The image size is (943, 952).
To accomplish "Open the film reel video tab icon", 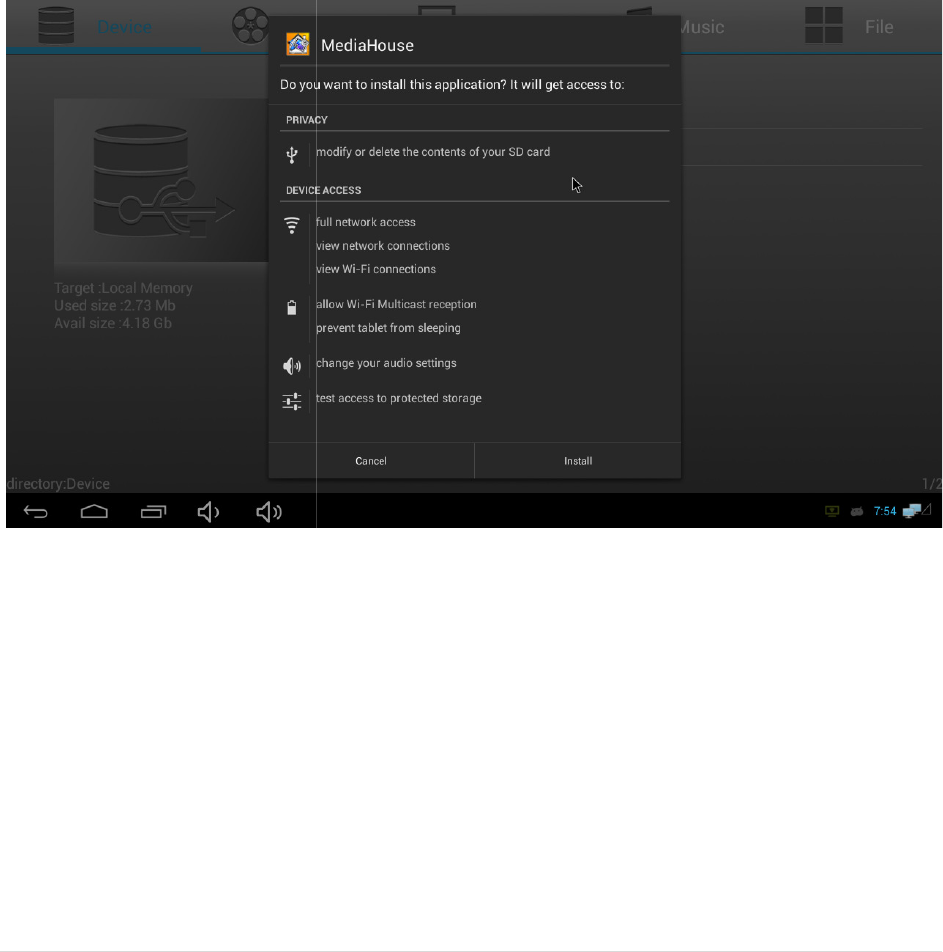I will pyautogui.click(x=250, y=26).
